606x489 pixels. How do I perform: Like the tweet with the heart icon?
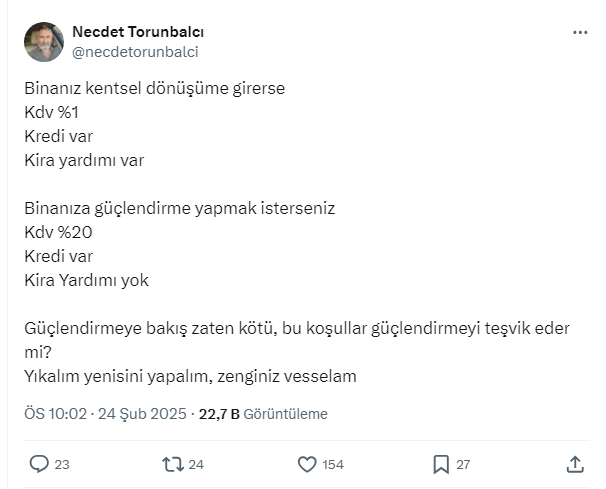308,464
